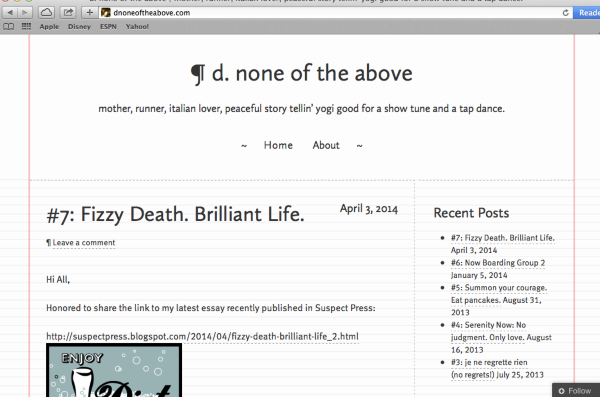
Task: Click 'Honored to share the link' sentence
Action: click(211, 308)
